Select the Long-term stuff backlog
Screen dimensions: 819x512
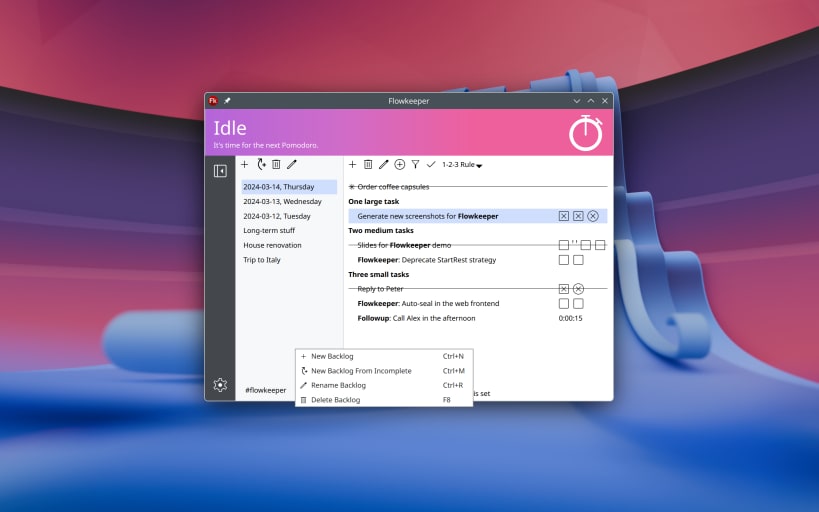[x=289, y=230]
